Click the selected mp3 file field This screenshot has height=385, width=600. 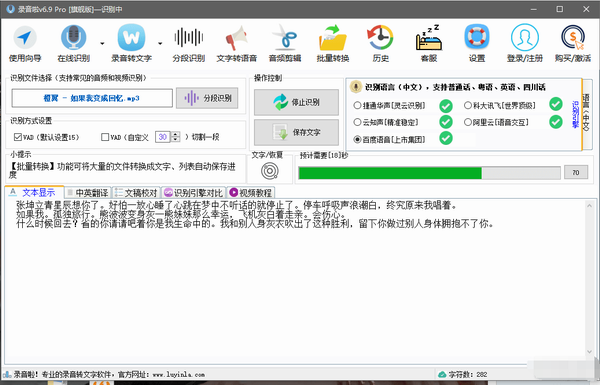pos(92,98)
